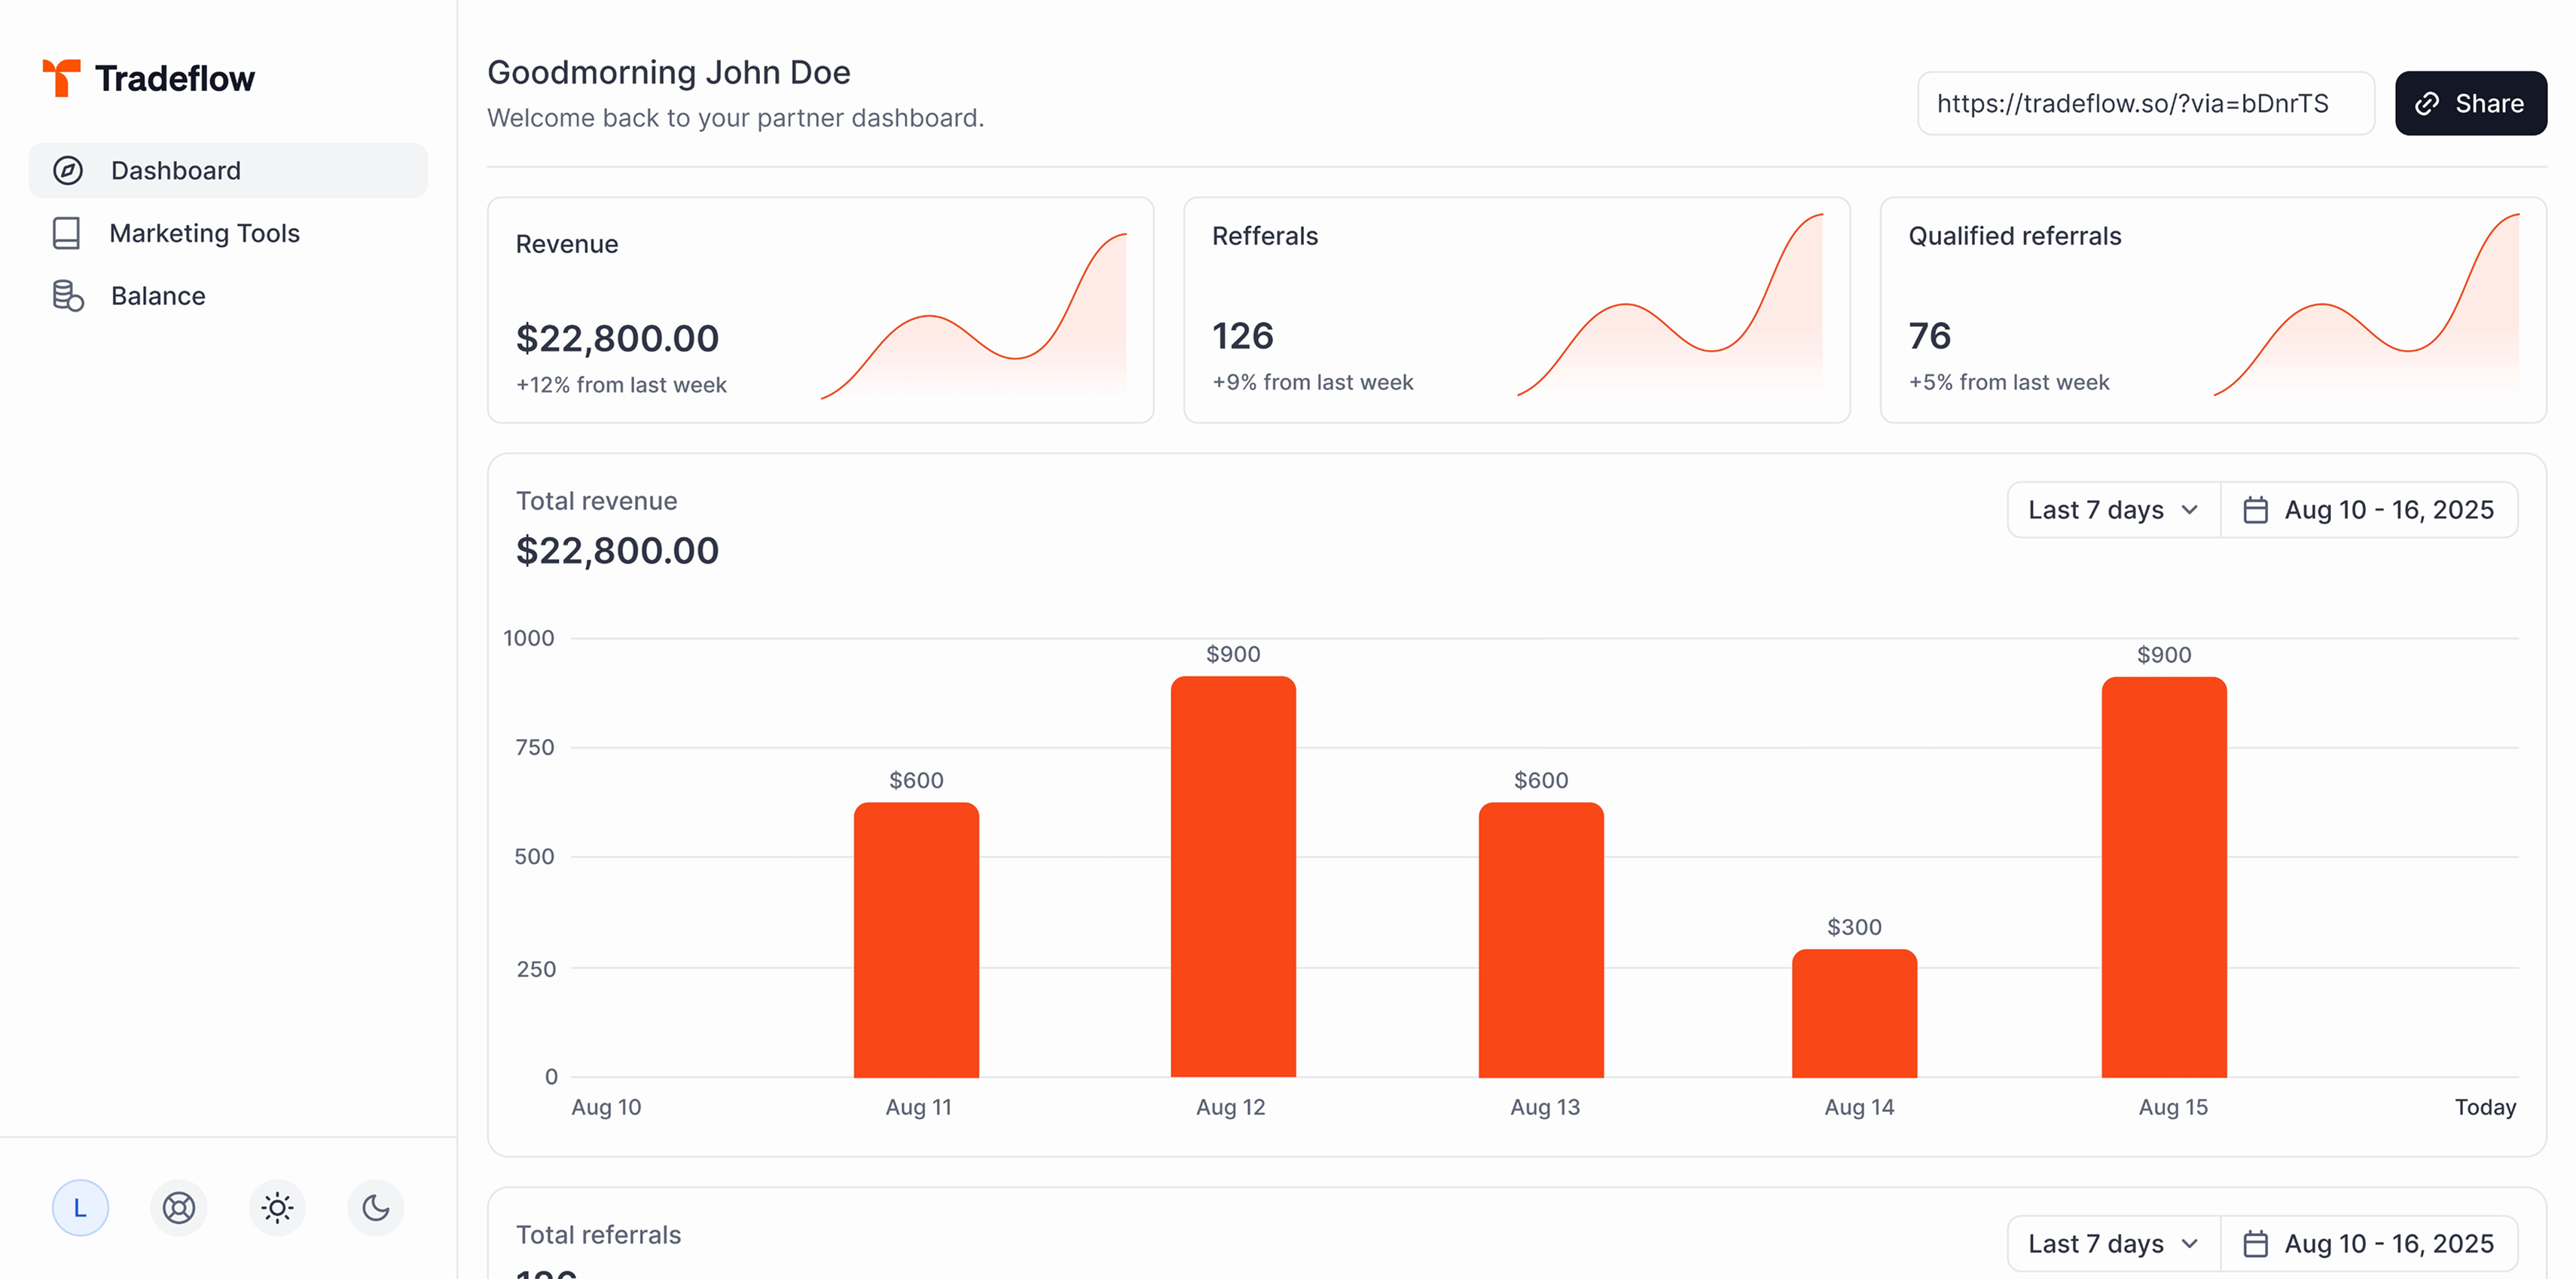Click +9% from last week text
The width and height of the screenshot is (2576, 1279).
[x=1313, y=382]
